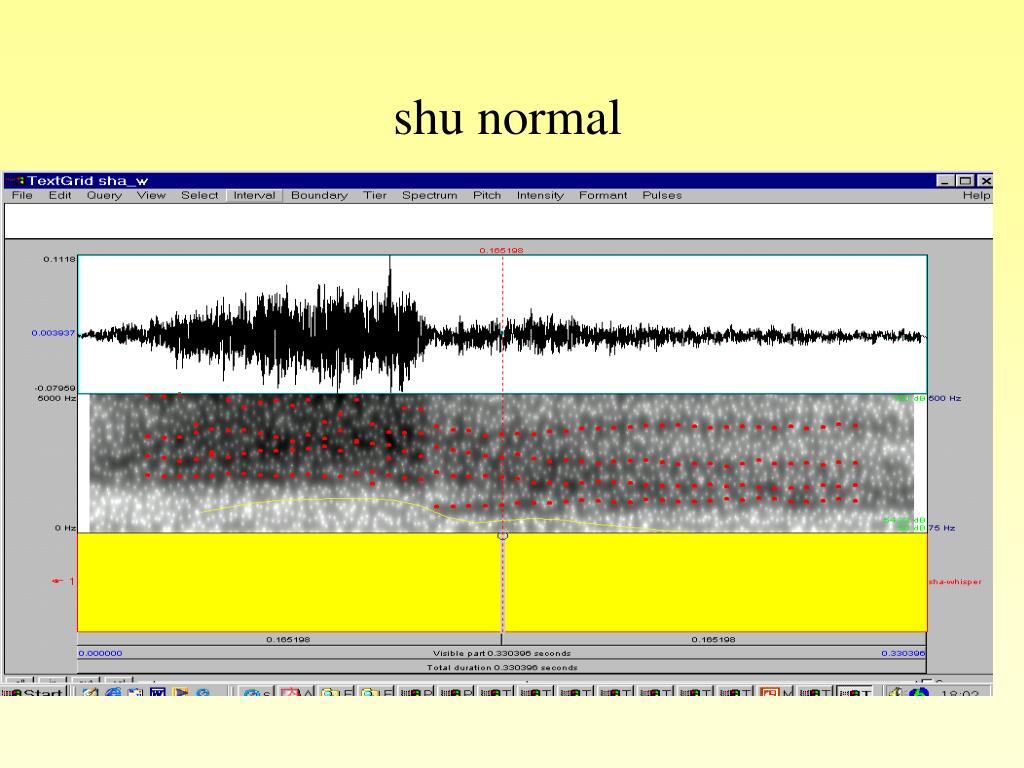Click the left 0.165198 duration bar
1024x768 pixels.
pyautogui.click(x=289, y=639)
